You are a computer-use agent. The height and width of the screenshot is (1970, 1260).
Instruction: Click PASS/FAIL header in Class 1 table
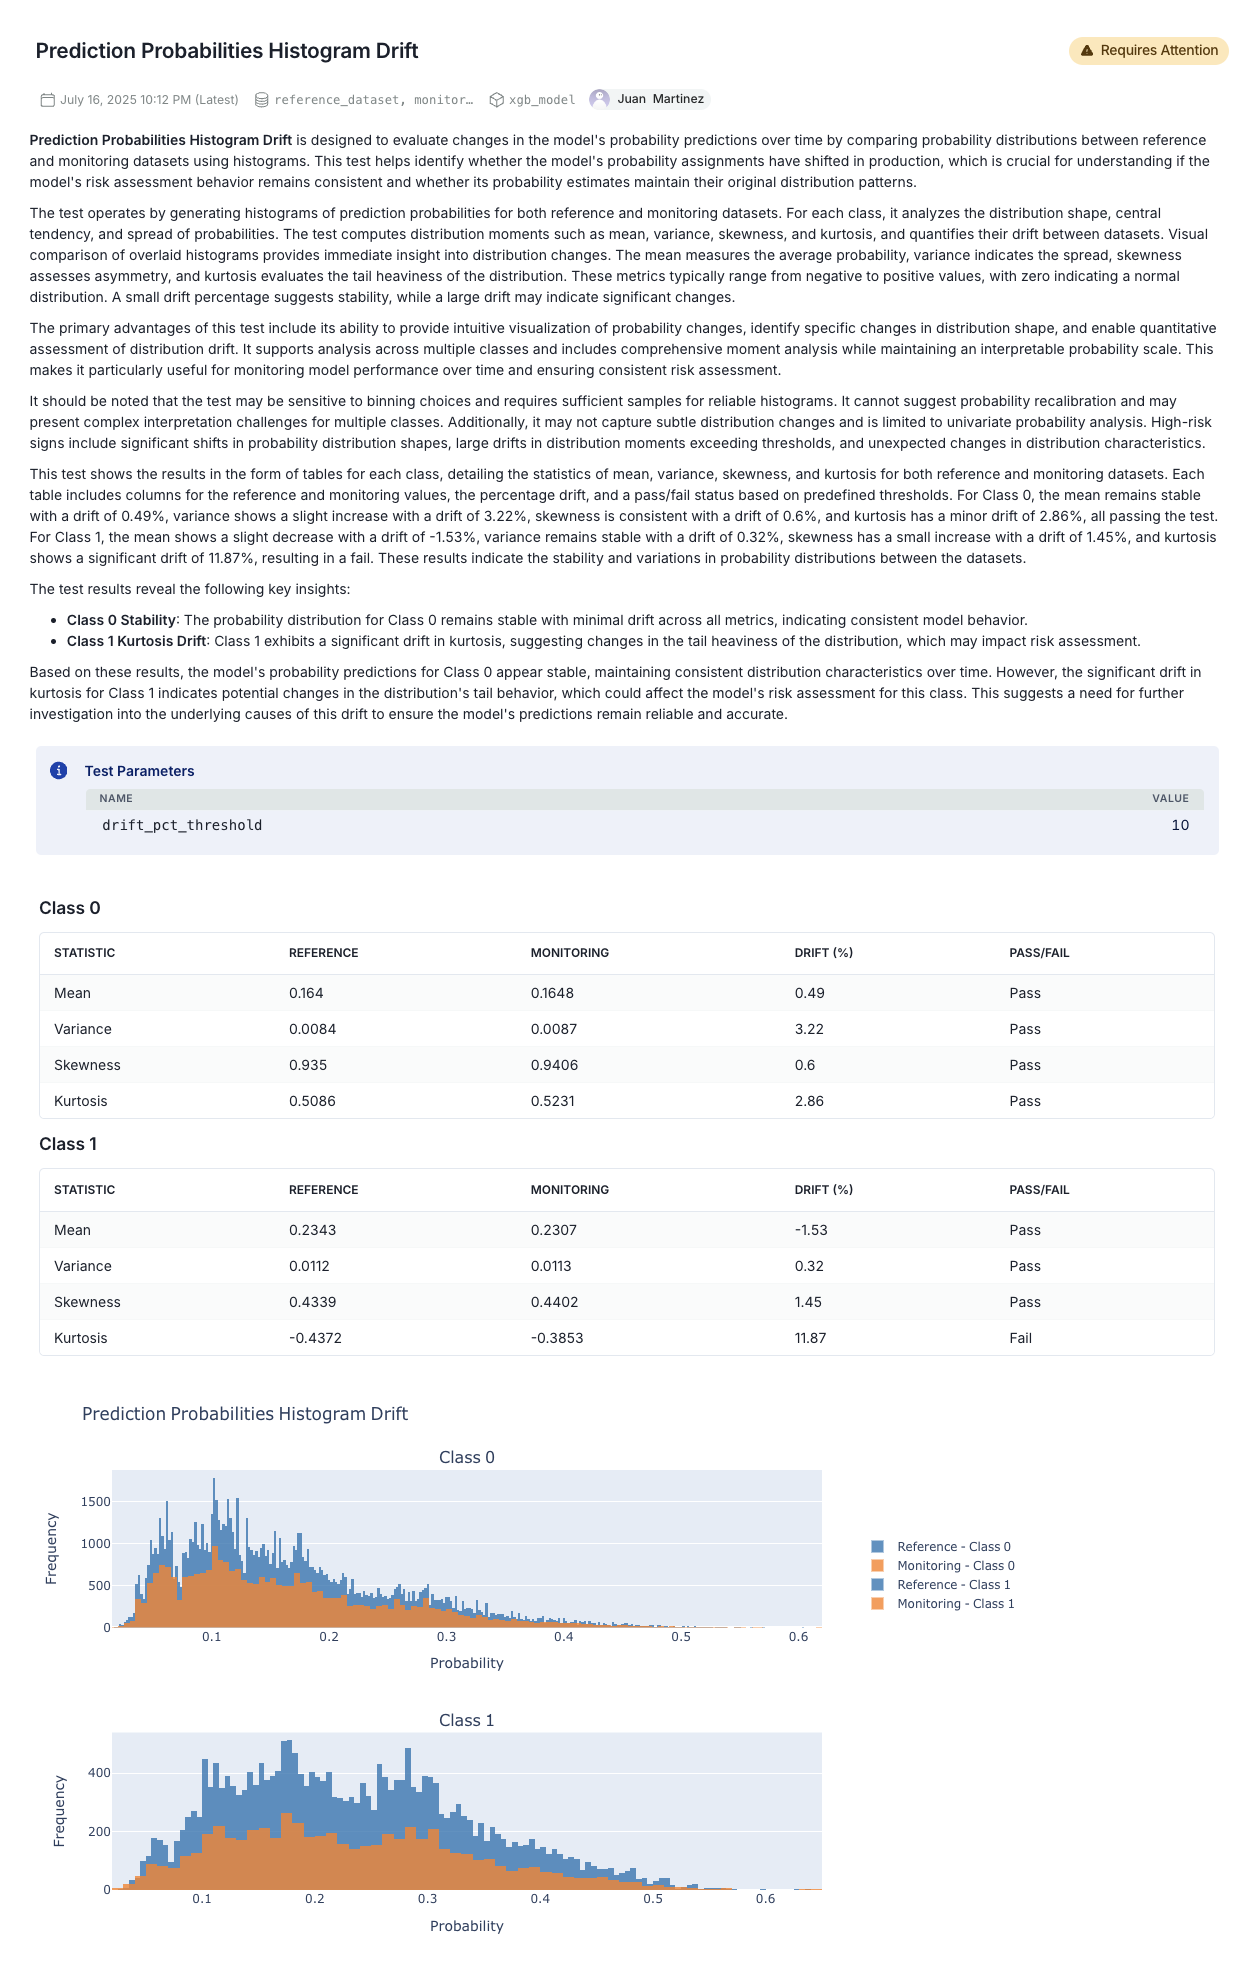(1039, 1190)
